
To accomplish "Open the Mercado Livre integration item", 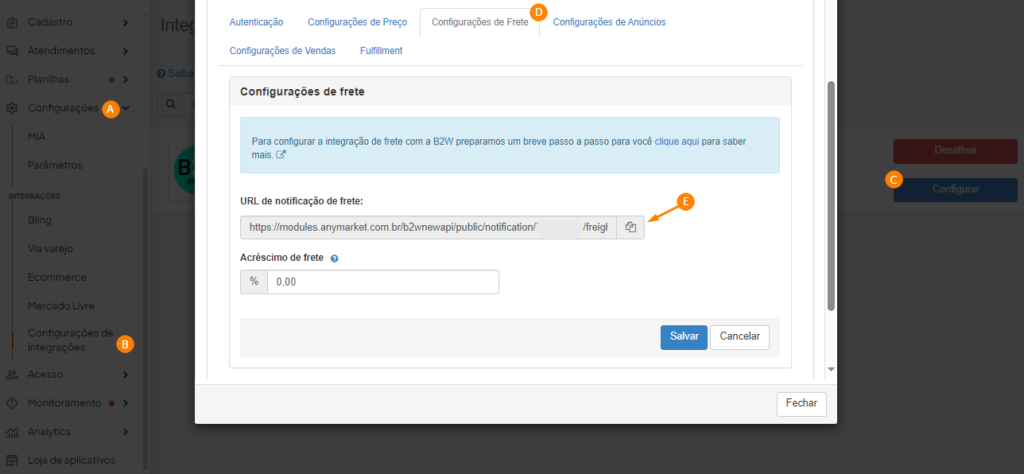I will pos(61,306).
